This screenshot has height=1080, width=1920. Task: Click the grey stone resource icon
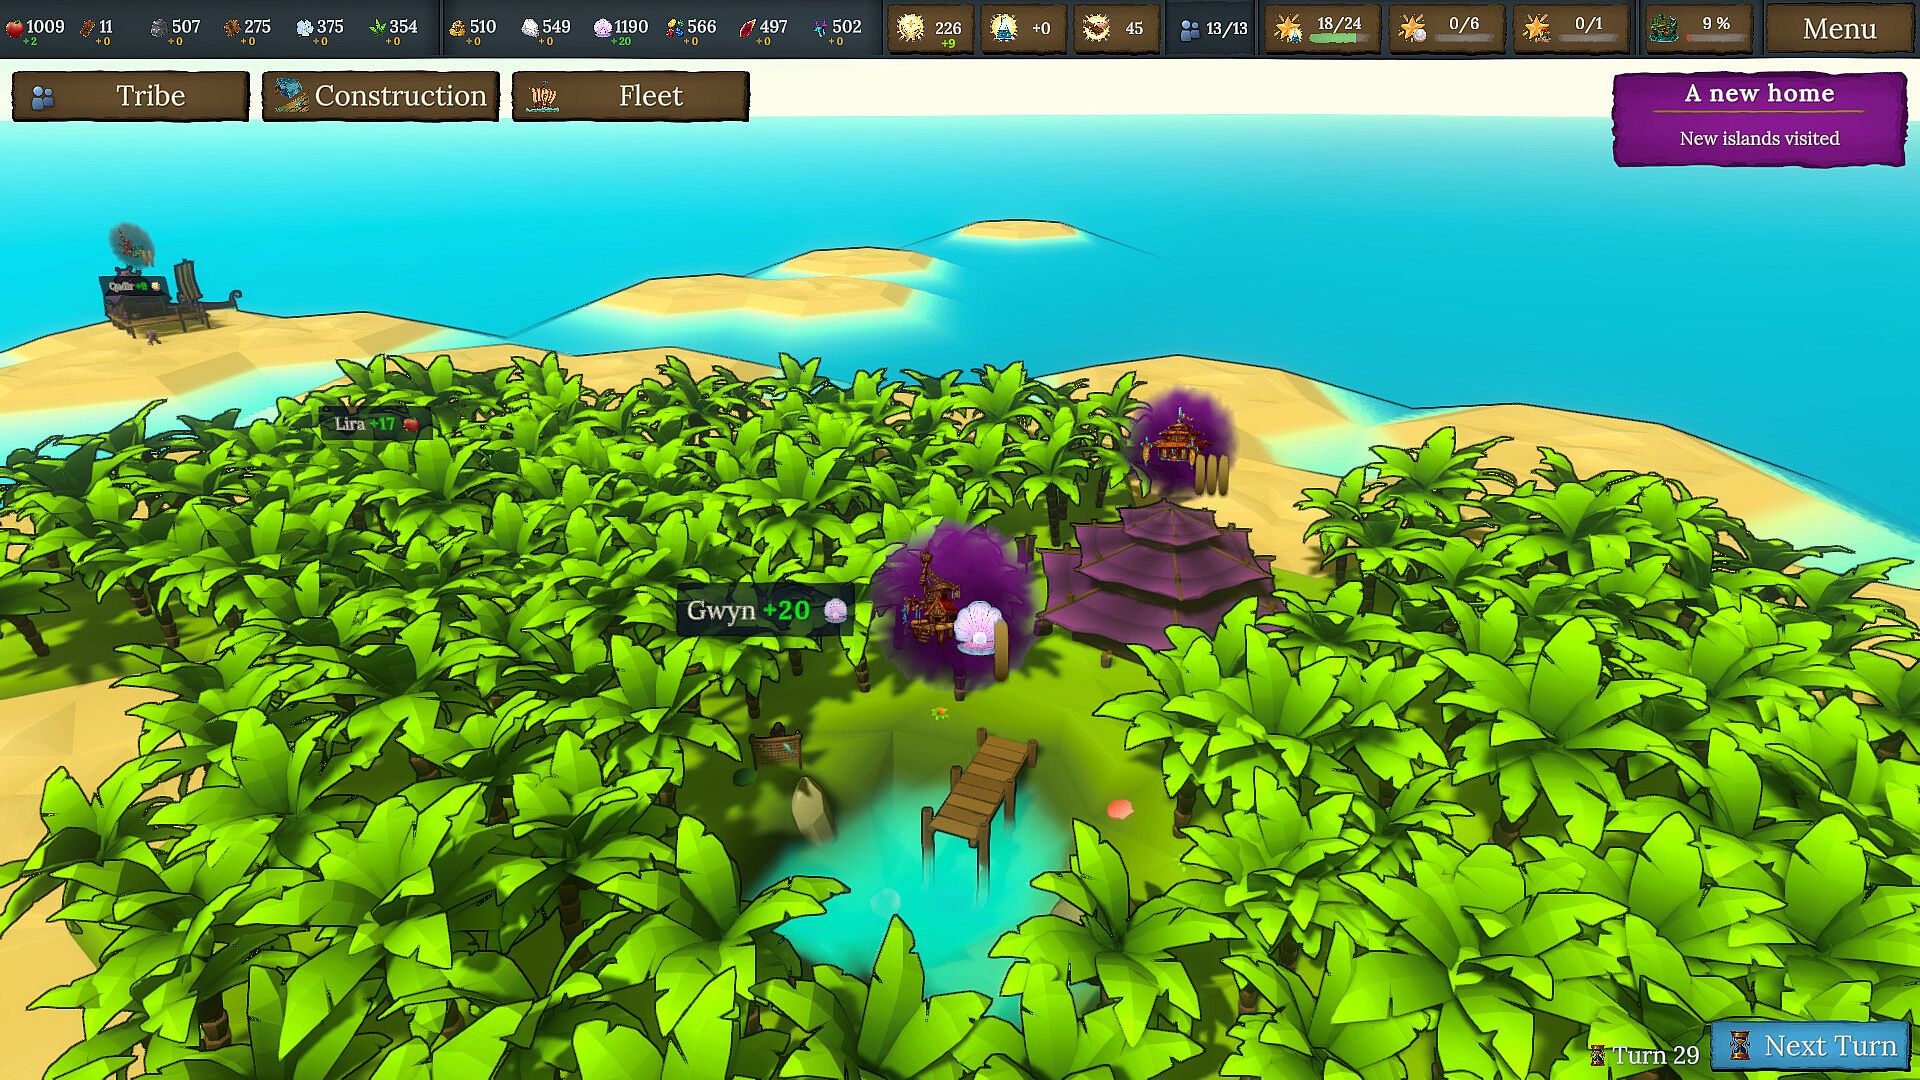pos(158,28)
